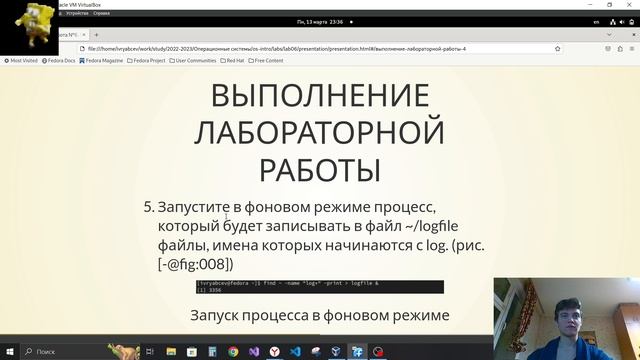Open VirtualBox Справка menu

101,13
